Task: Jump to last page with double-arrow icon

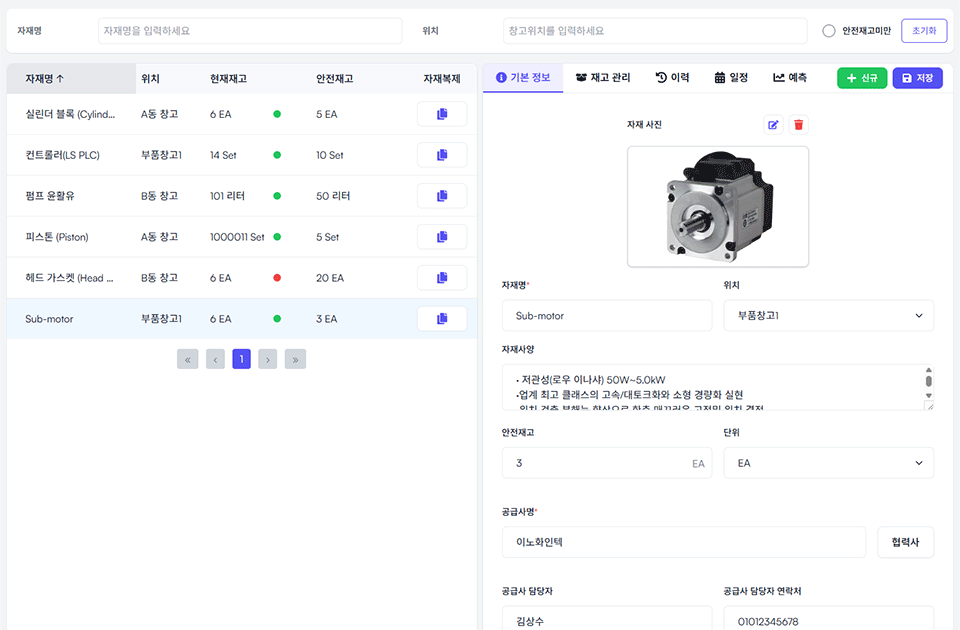Action: point(295,358)
